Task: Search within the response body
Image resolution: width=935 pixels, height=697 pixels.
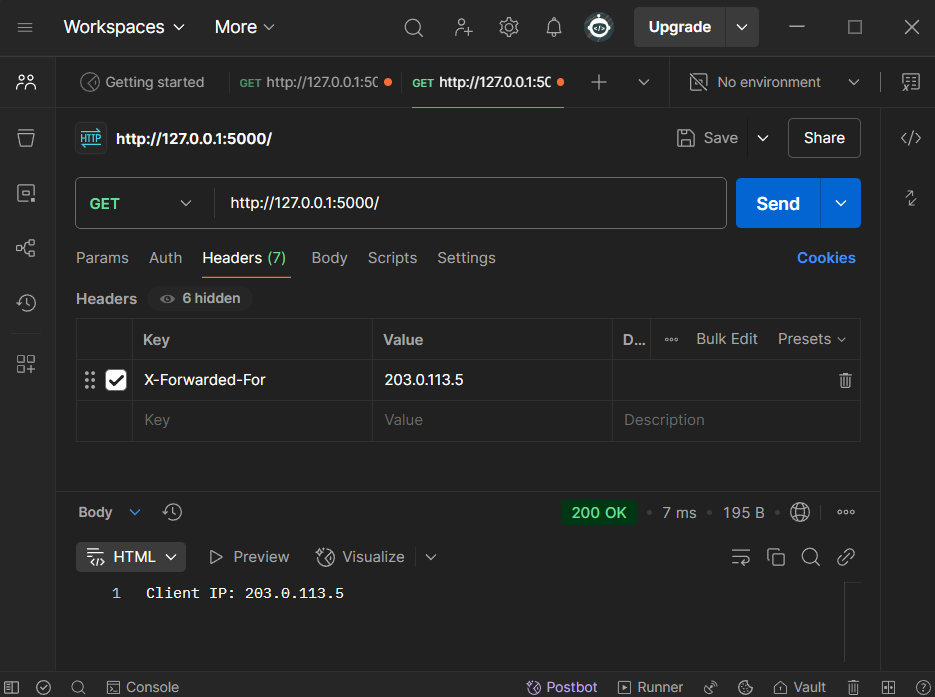Action: [810, 557]
